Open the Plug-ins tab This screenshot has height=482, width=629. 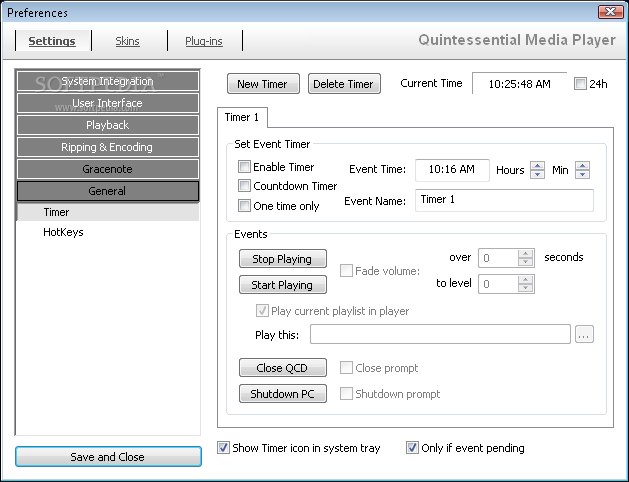[x=204, y=41]
